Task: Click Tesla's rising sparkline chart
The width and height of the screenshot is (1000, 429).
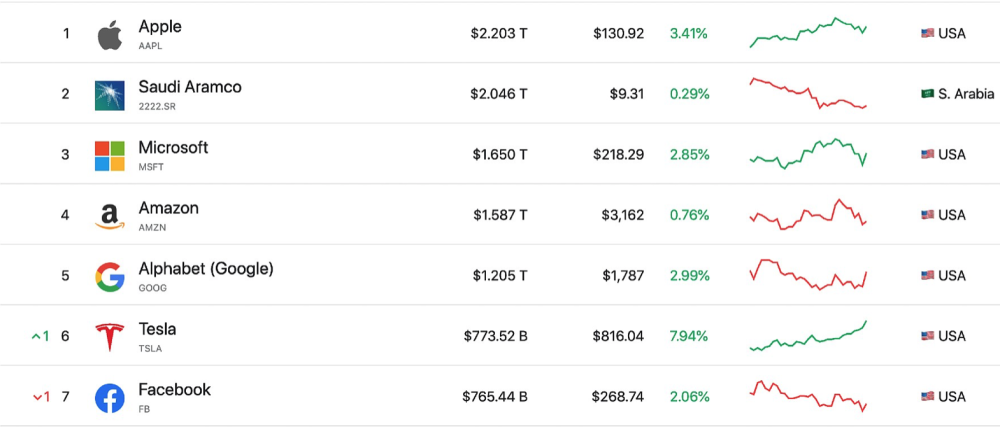Action: click(x=808, y=337)
